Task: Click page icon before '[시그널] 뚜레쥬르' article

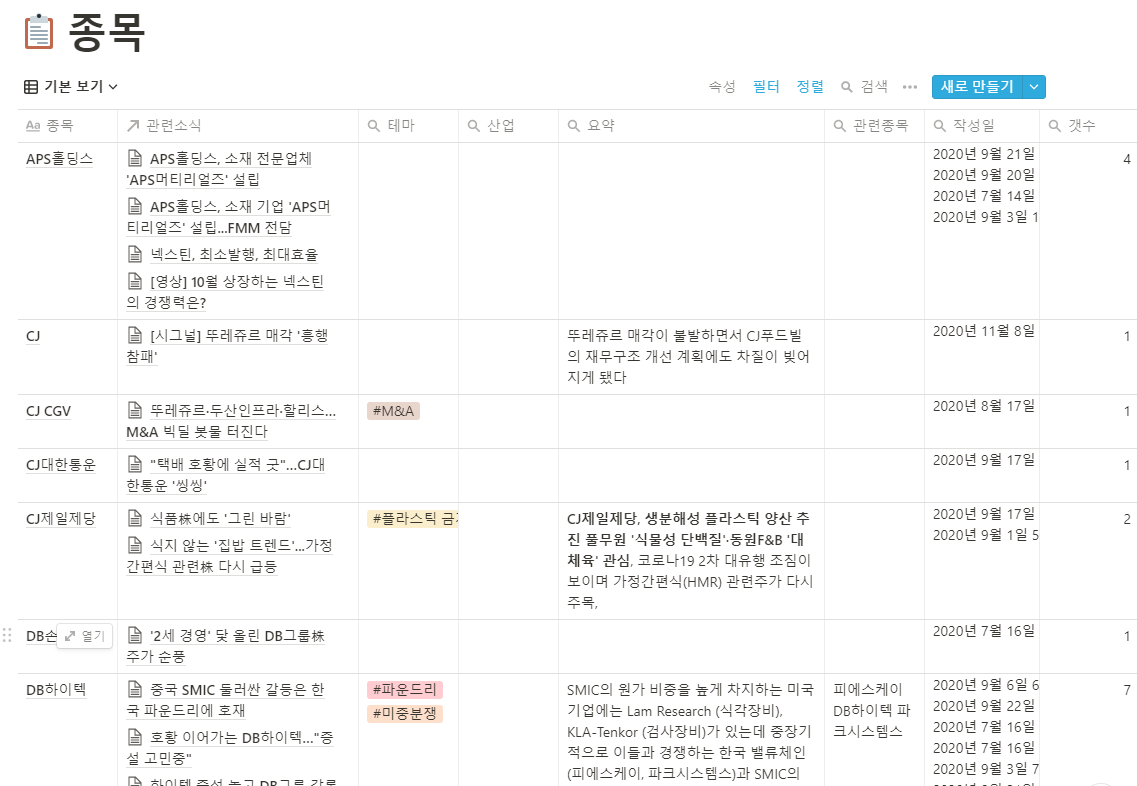Action: click(135, 335)
